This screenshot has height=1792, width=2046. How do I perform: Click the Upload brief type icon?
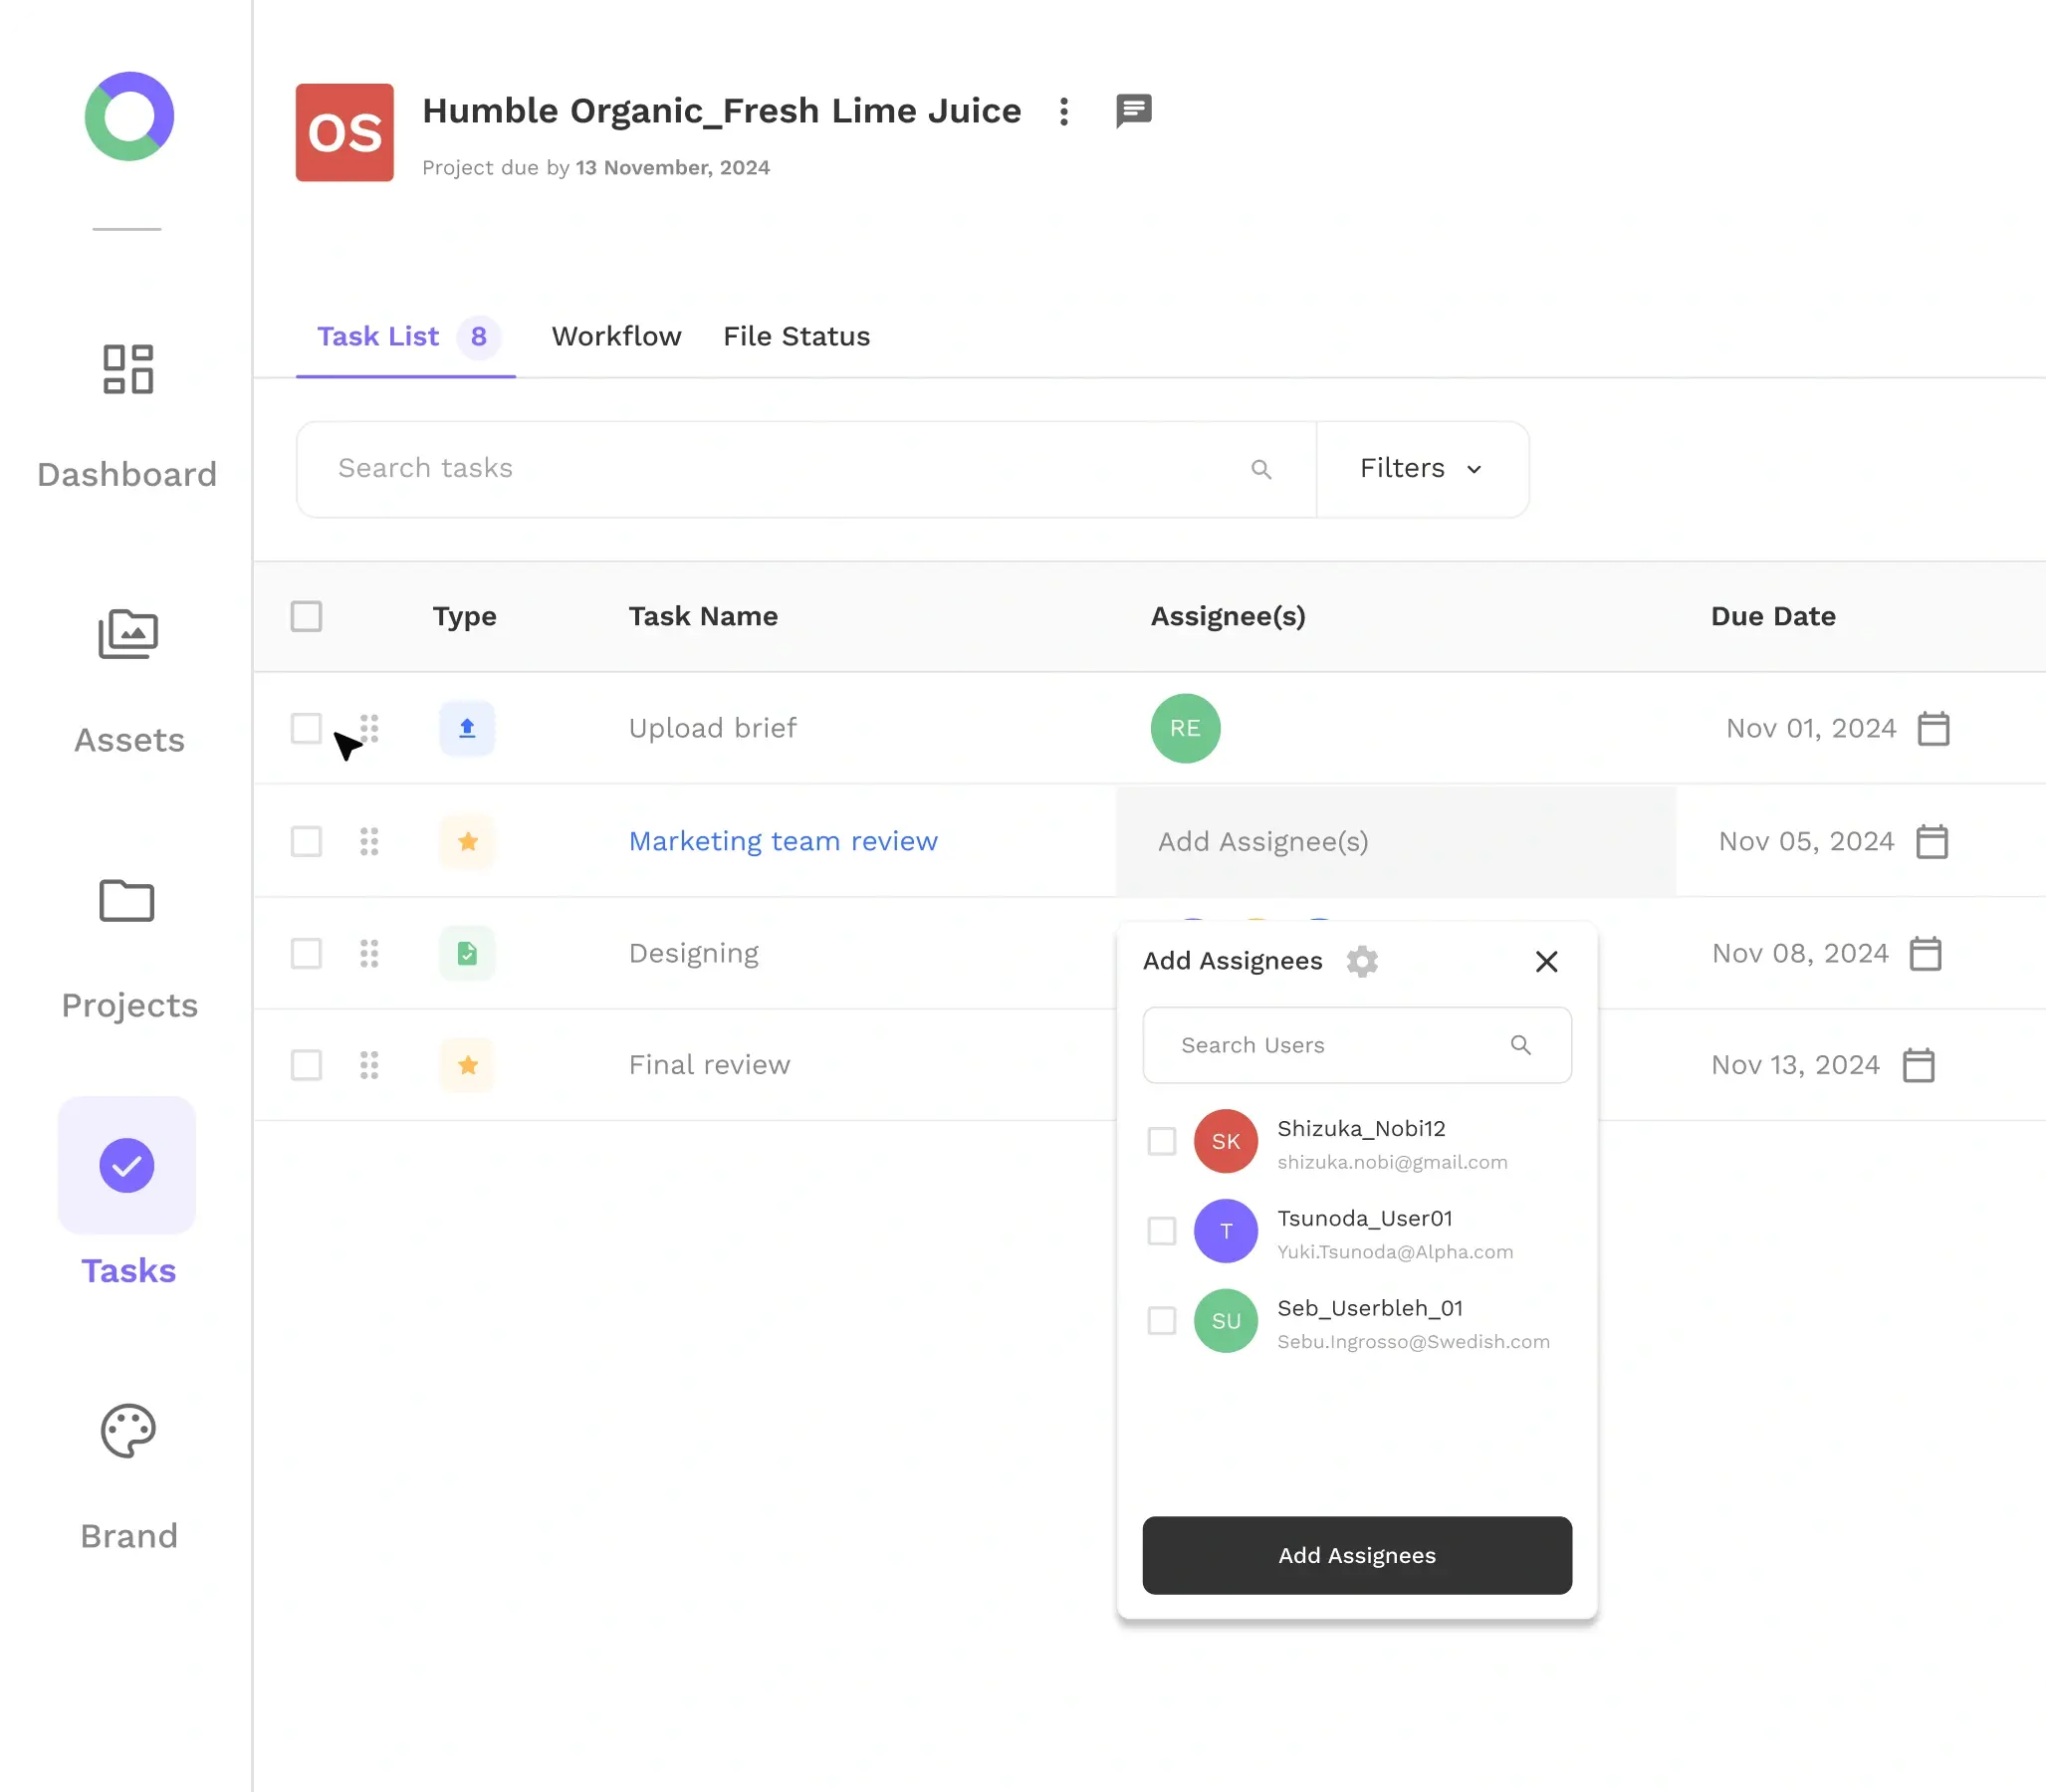point(467,728)
